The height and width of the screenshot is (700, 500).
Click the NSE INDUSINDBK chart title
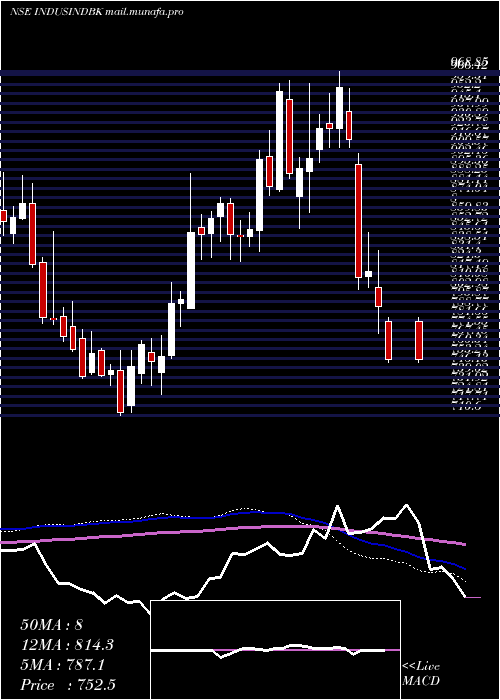96,12
